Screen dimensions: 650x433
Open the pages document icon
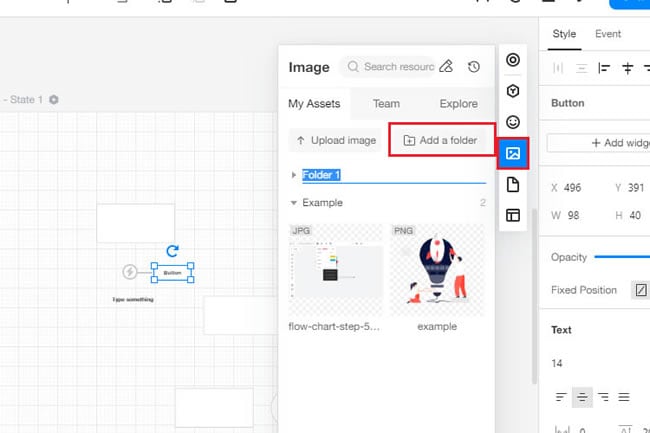[513, 184]
